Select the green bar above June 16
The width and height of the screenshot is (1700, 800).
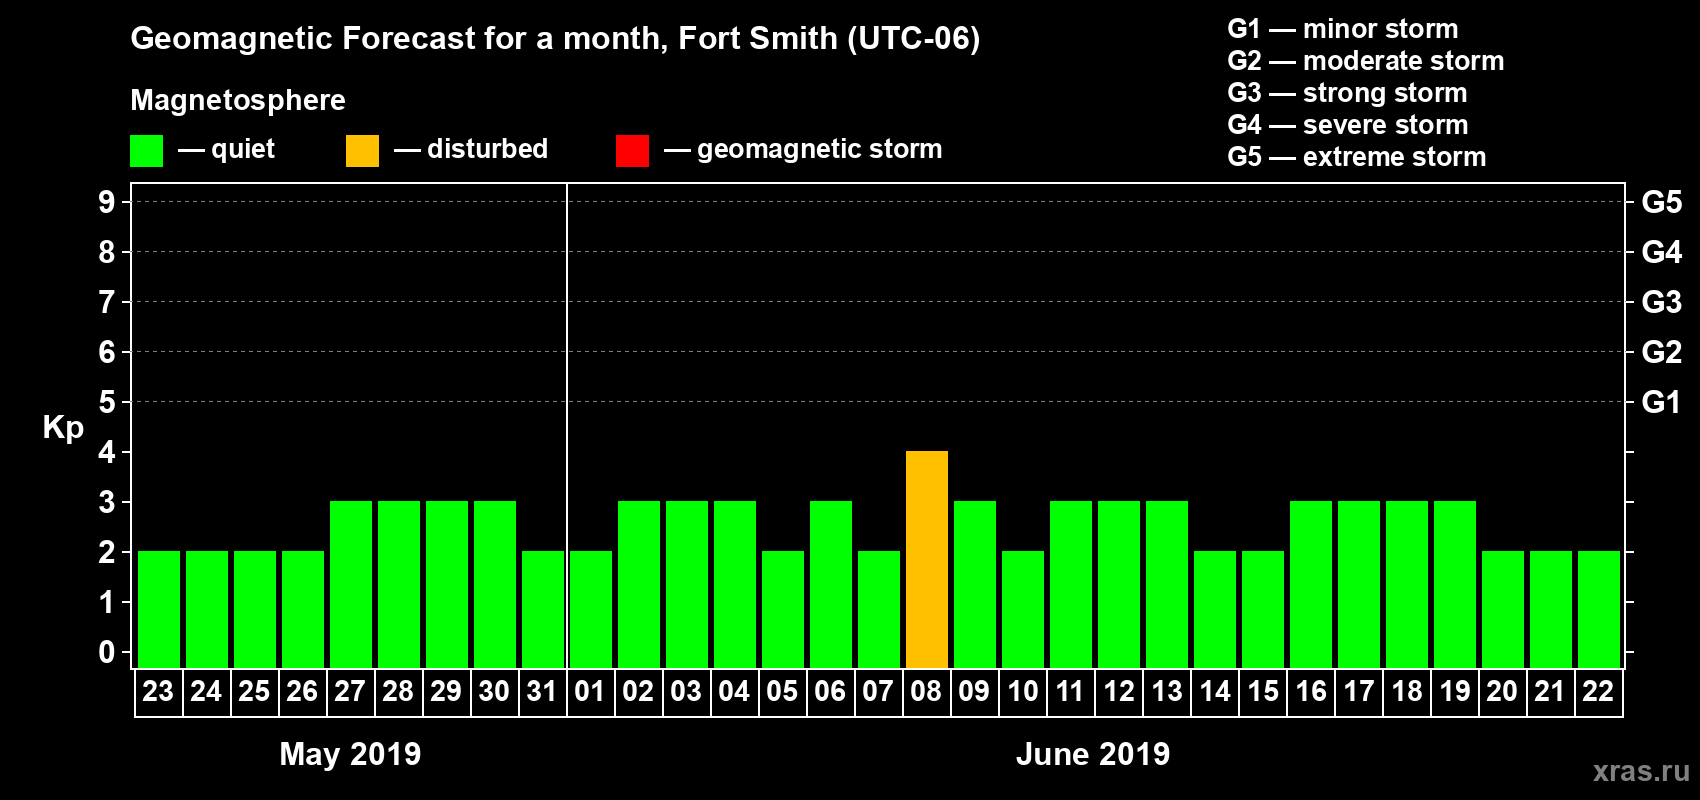pos(1311,585)
